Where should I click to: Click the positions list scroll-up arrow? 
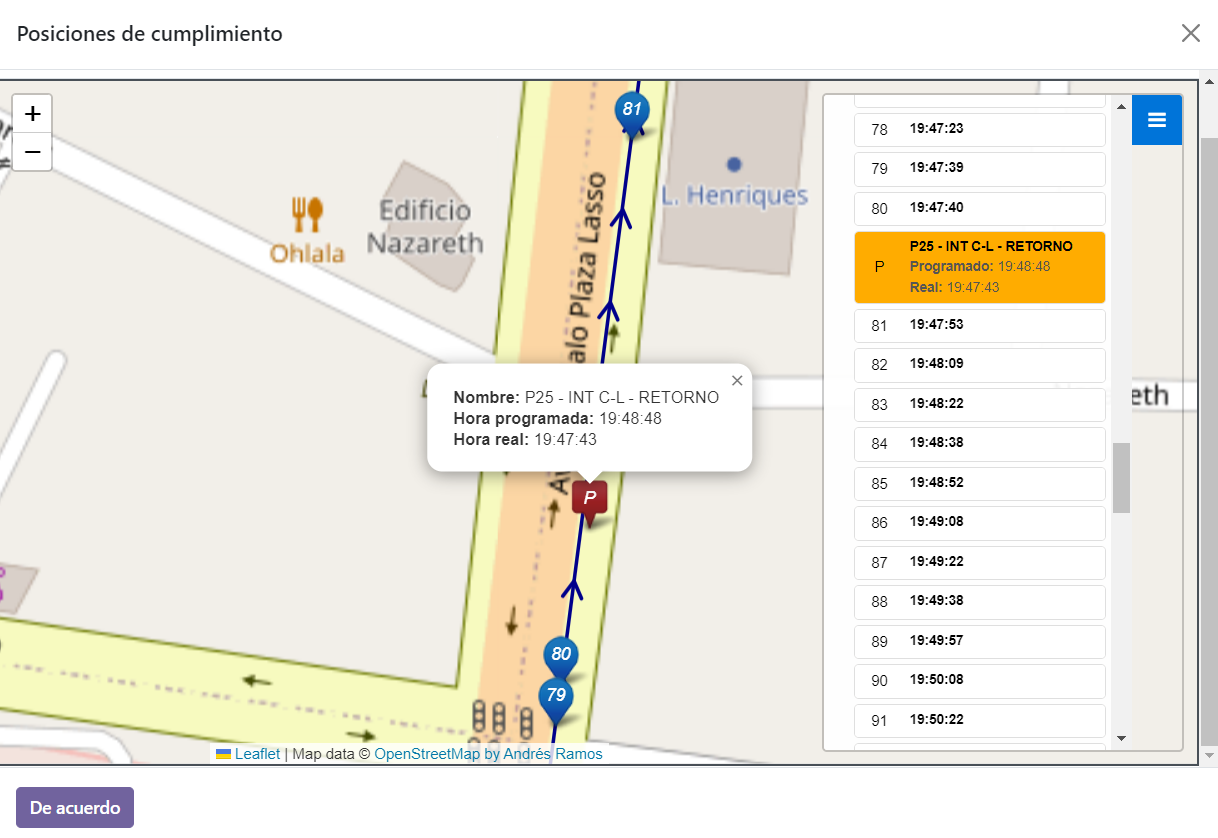coord(1121,105)
